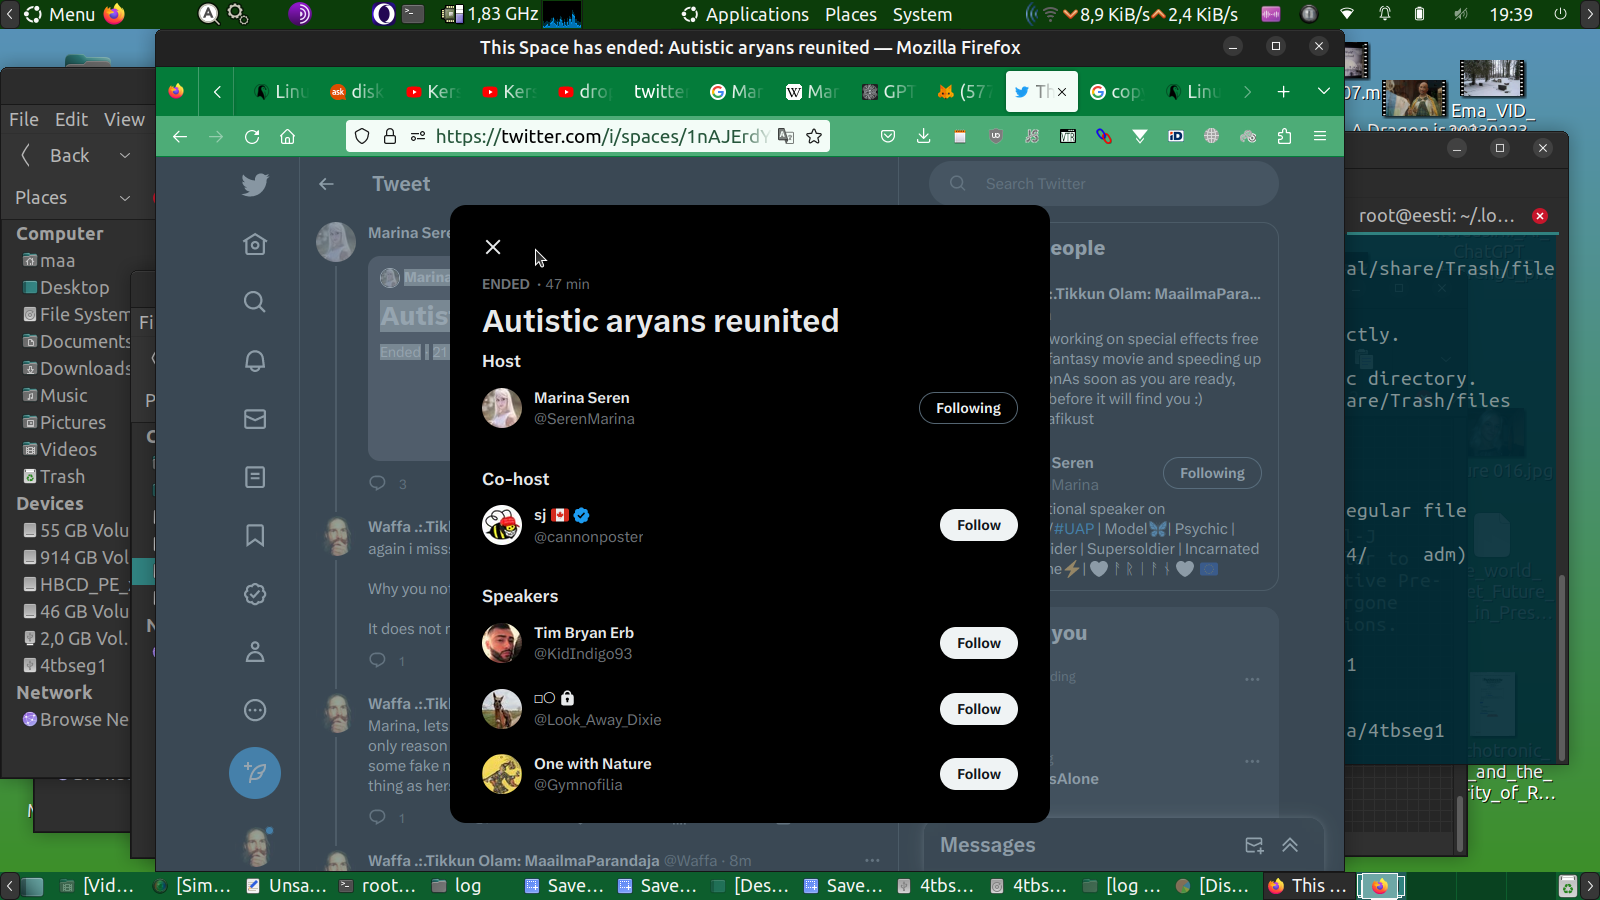Open Firefox extensions puzzle icon
Viewport: 1600px width, 900px height.
(x=1285, y=137)
